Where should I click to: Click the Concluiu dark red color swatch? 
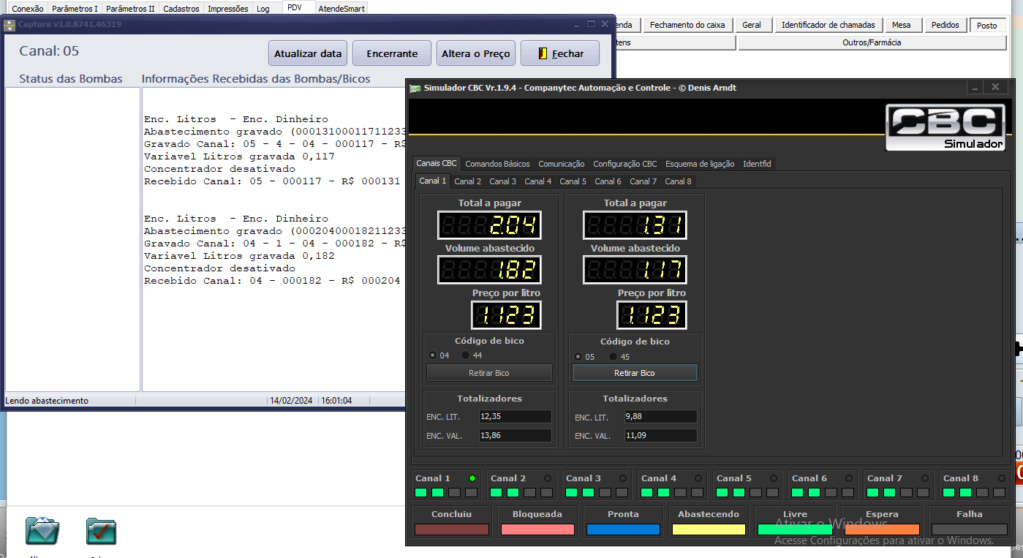point(451,529)
